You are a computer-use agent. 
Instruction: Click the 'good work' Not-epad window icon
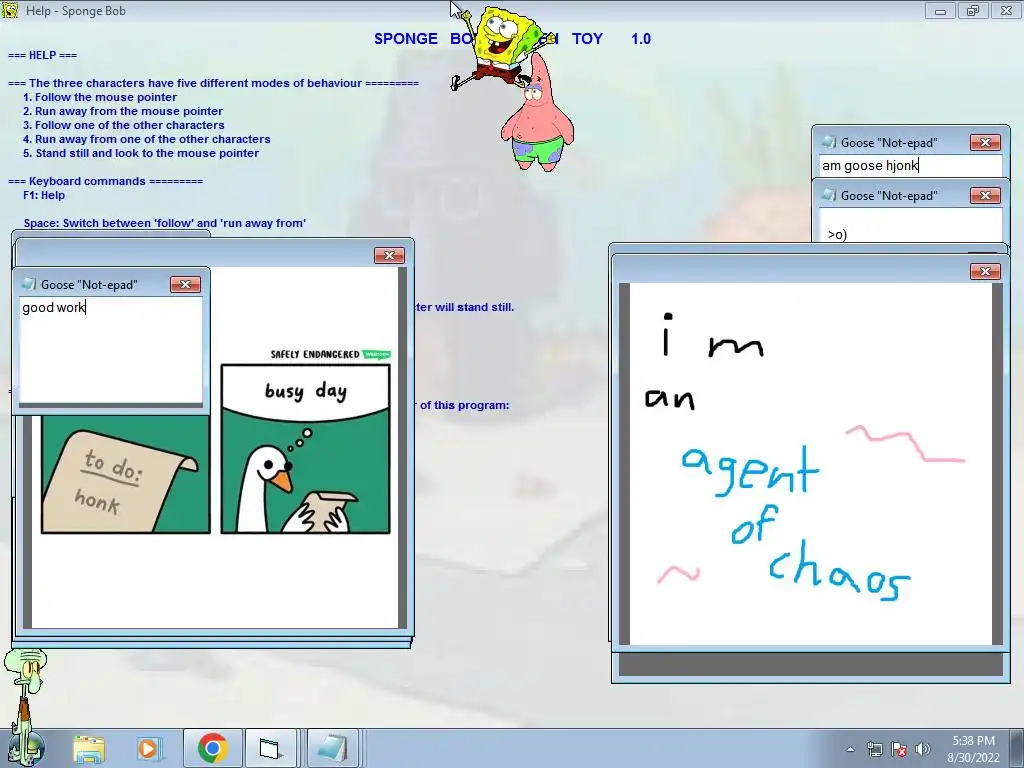click(x=28, y=284)
